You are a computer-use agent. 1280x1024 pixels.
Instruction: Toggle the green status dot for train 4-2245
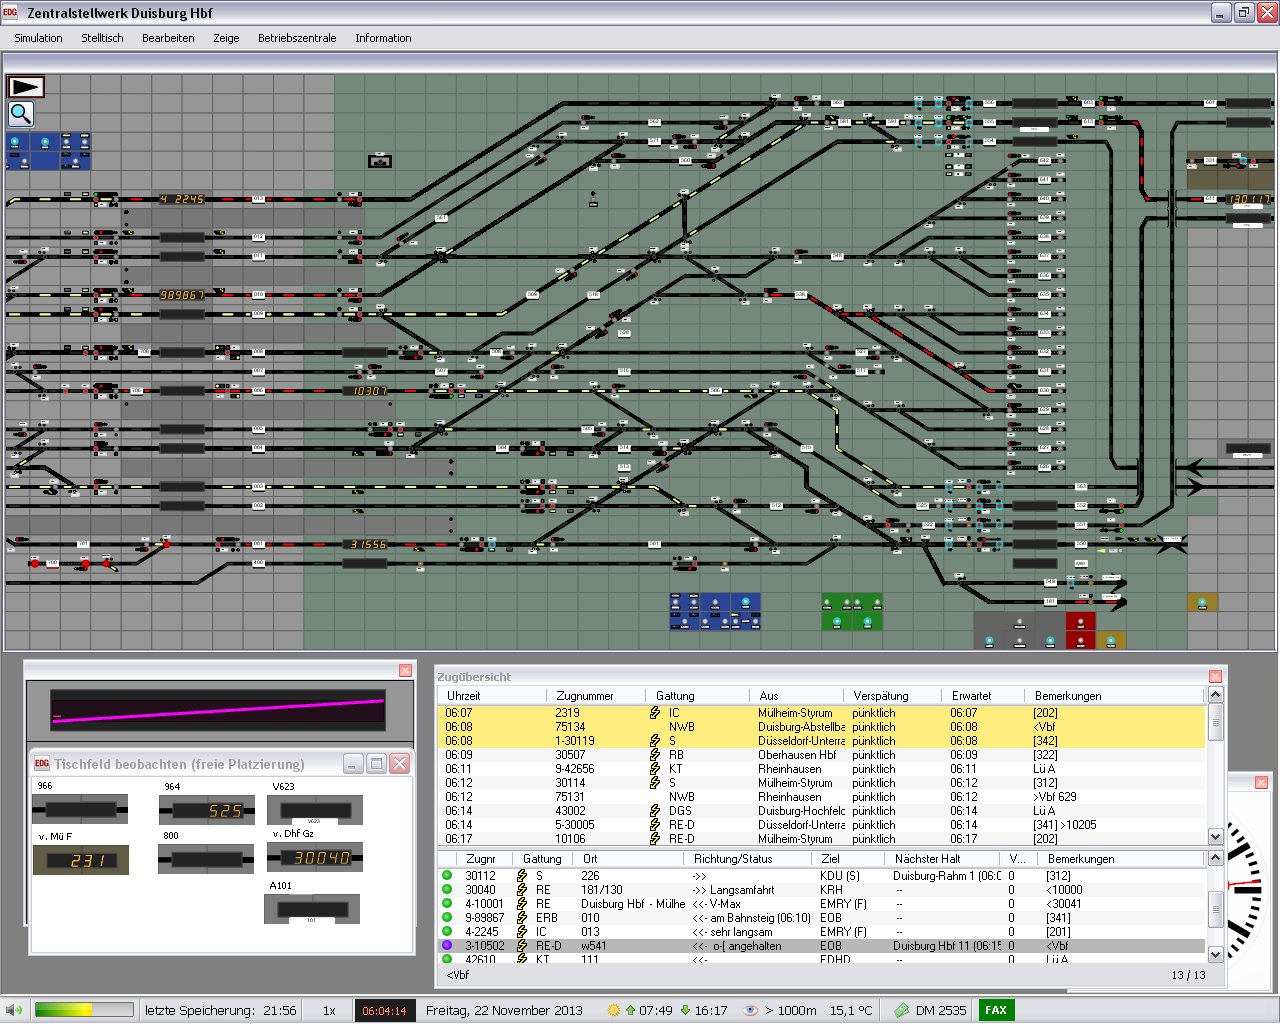pos(447,931)
